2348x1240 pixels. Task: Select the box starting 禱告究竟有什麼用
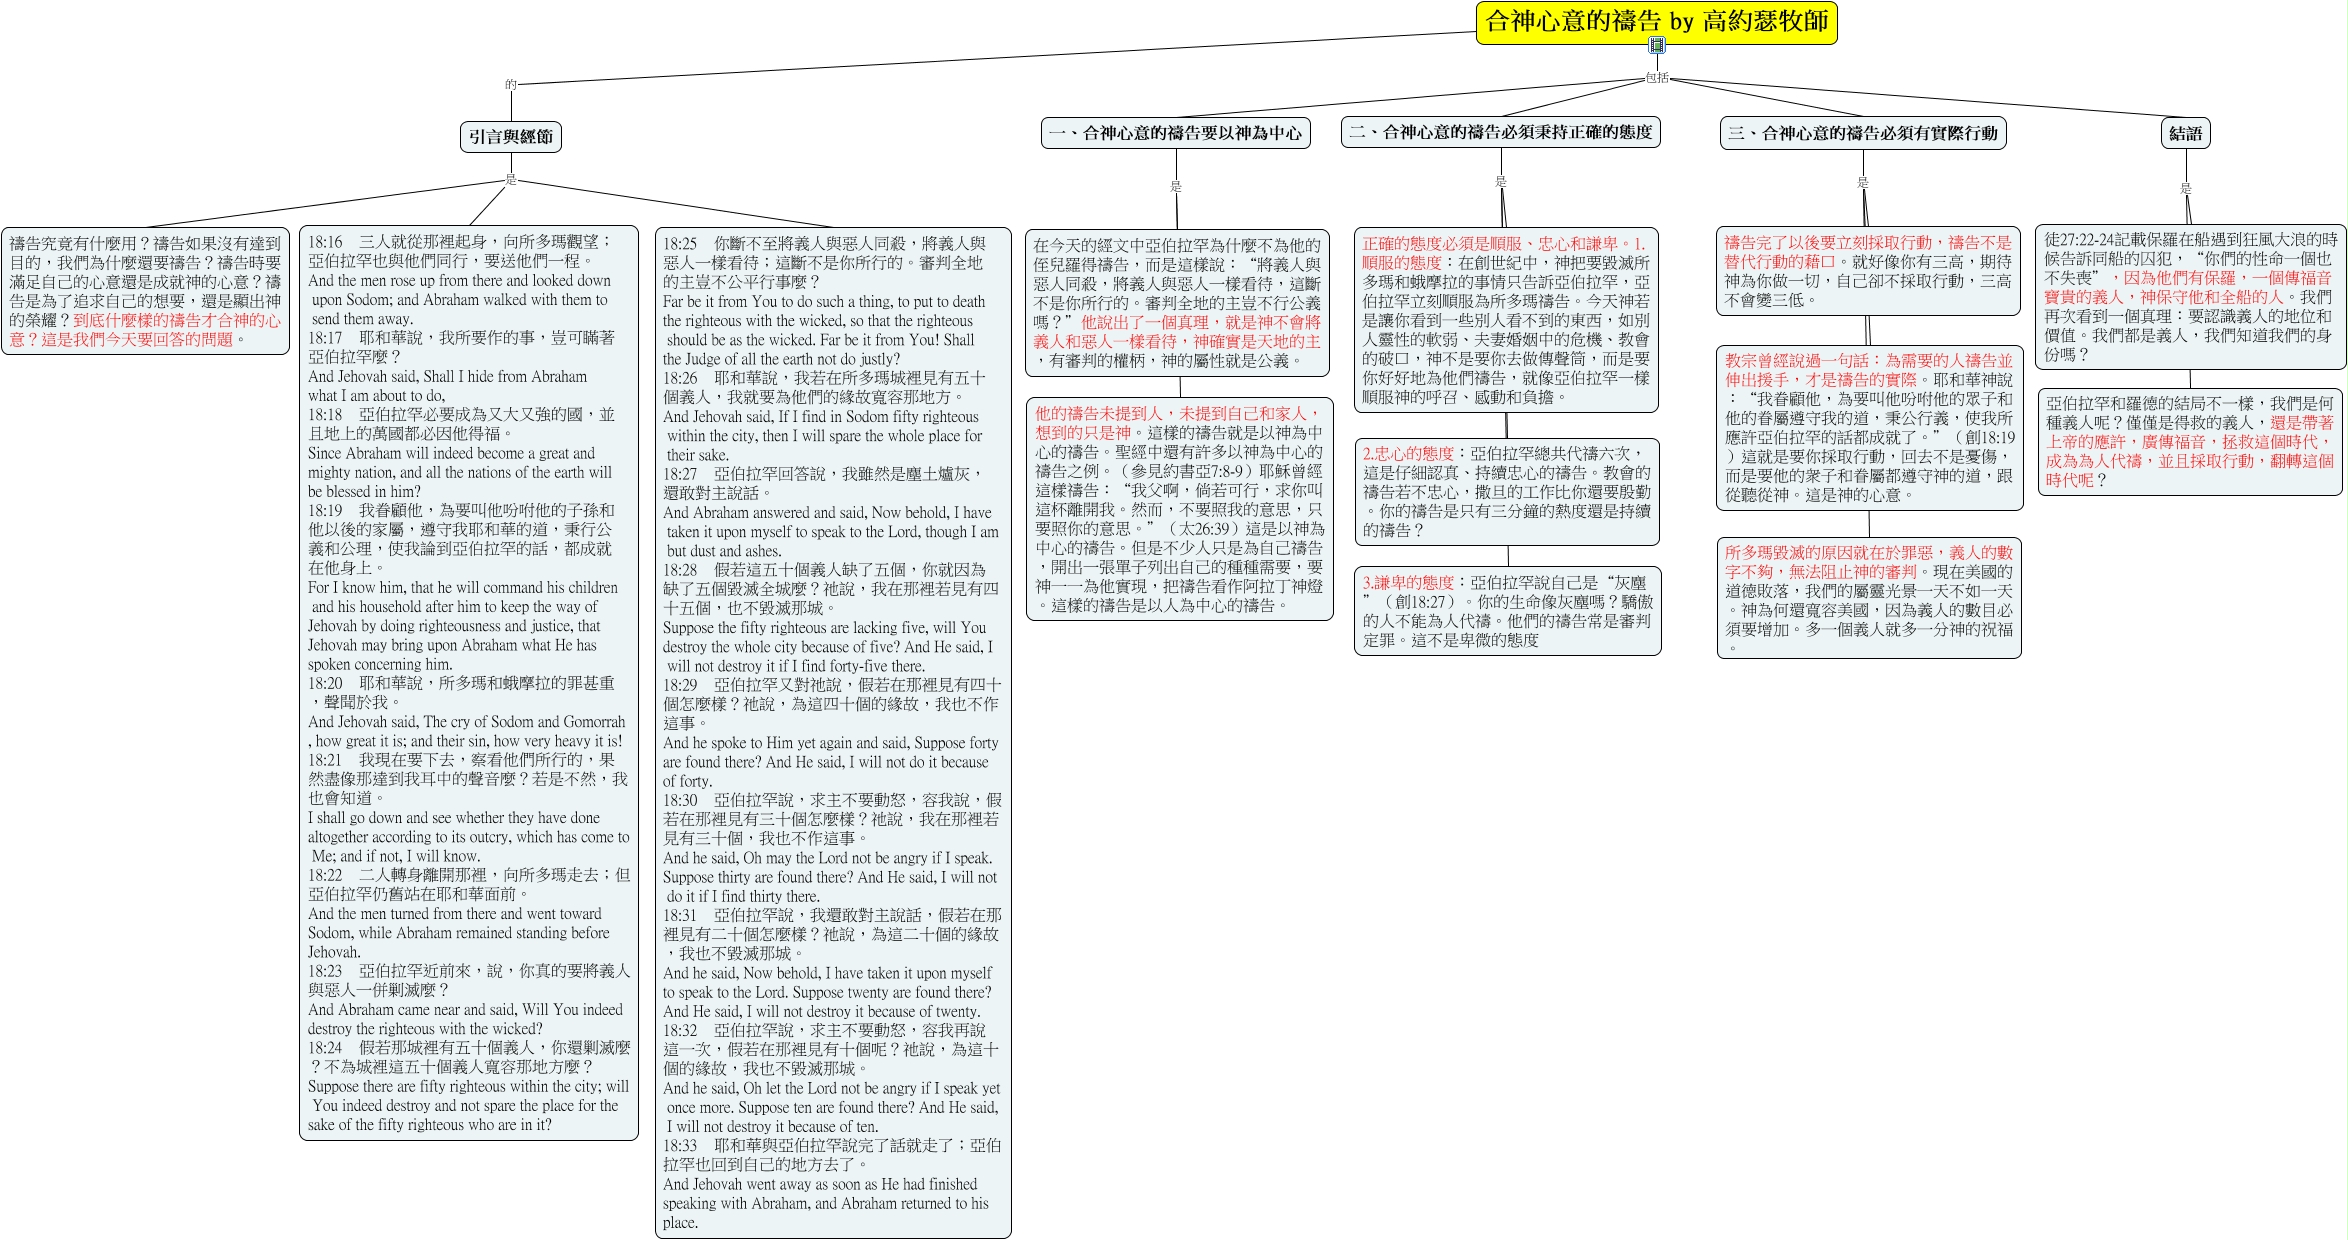146,291
